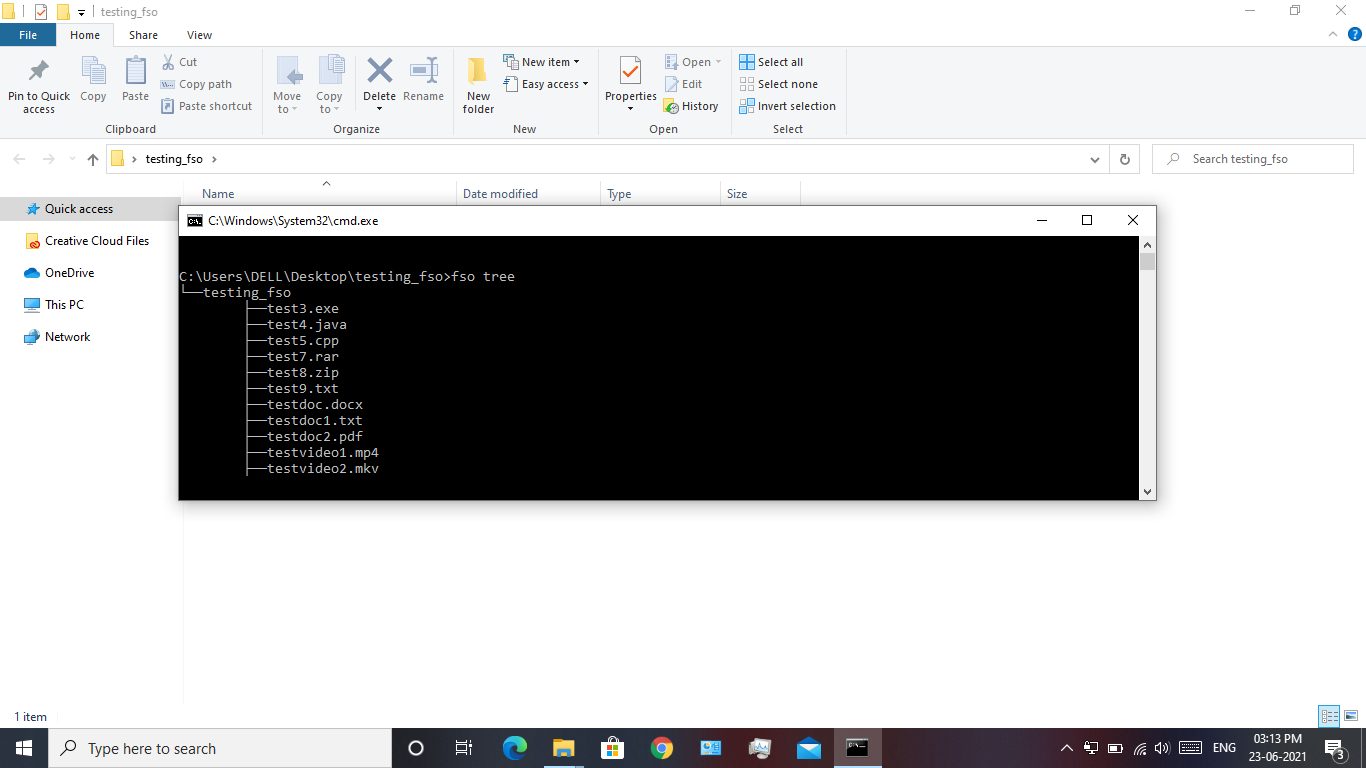Image resolution: width=1366 pixels, height=768 pixels.
Task: Switch to large thumbnails view toggle
Action: [1352, 716]
